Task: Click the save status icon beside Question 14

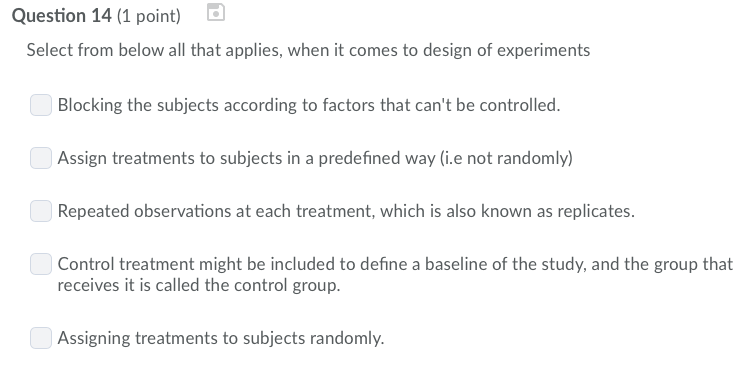Action: 216,12
